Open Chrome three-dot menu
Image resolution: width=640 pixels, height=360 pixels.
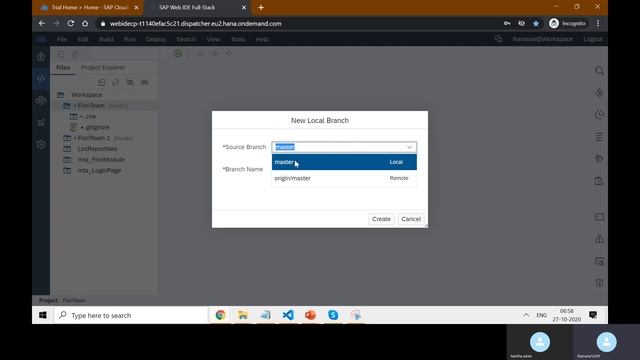(598, 24)
